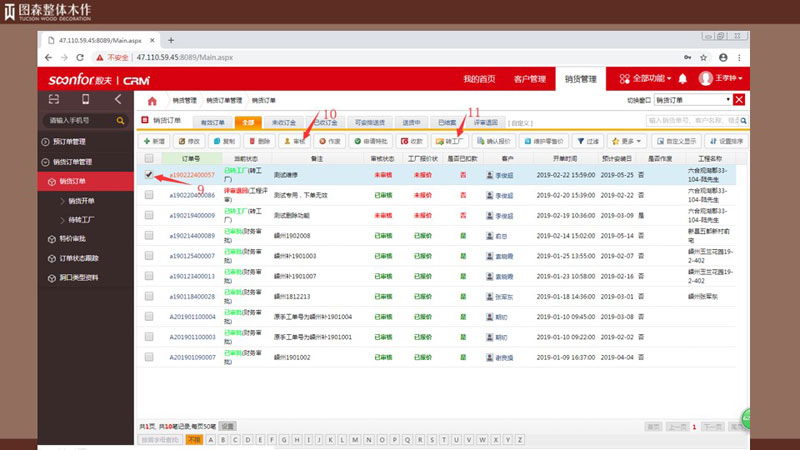Image resolution: width=800 pixels, height=450 pixels.
Task: Check the checkbox for order a190220400086
Action: click(x=149, y=194)
